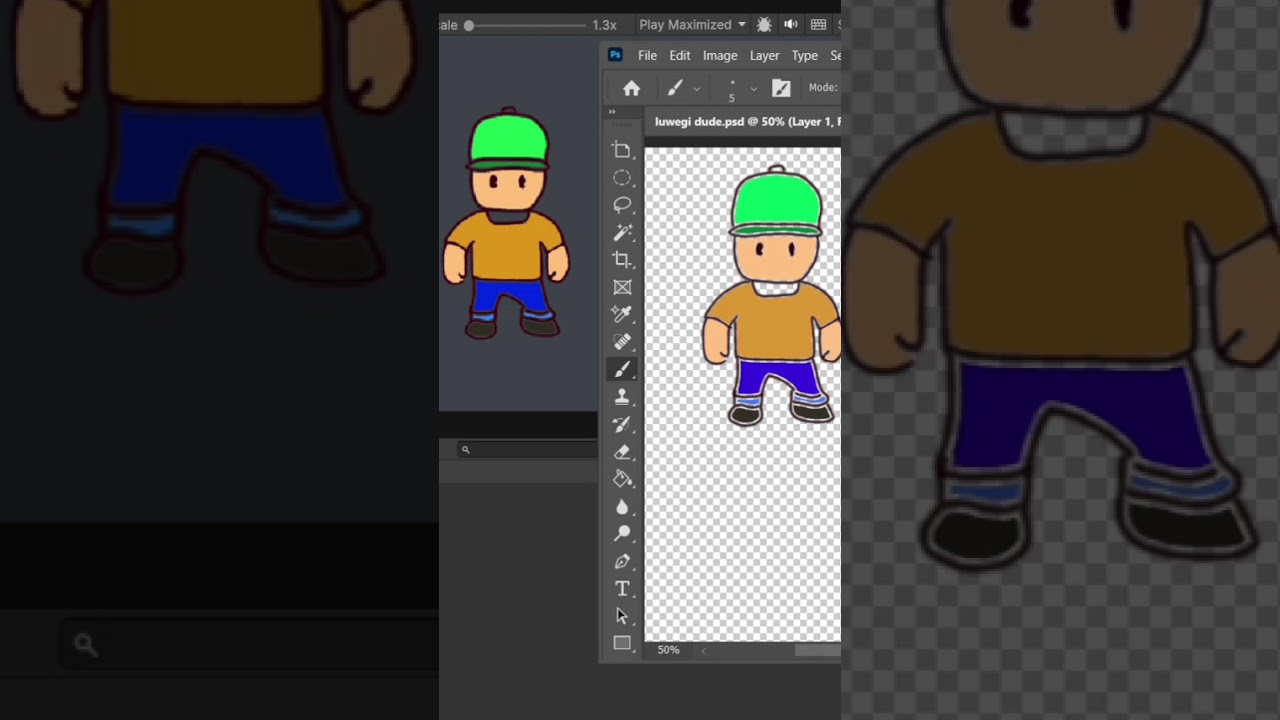Open the brush tool preset picker arrow
1280x720 pixels.
tap(696, 88)
